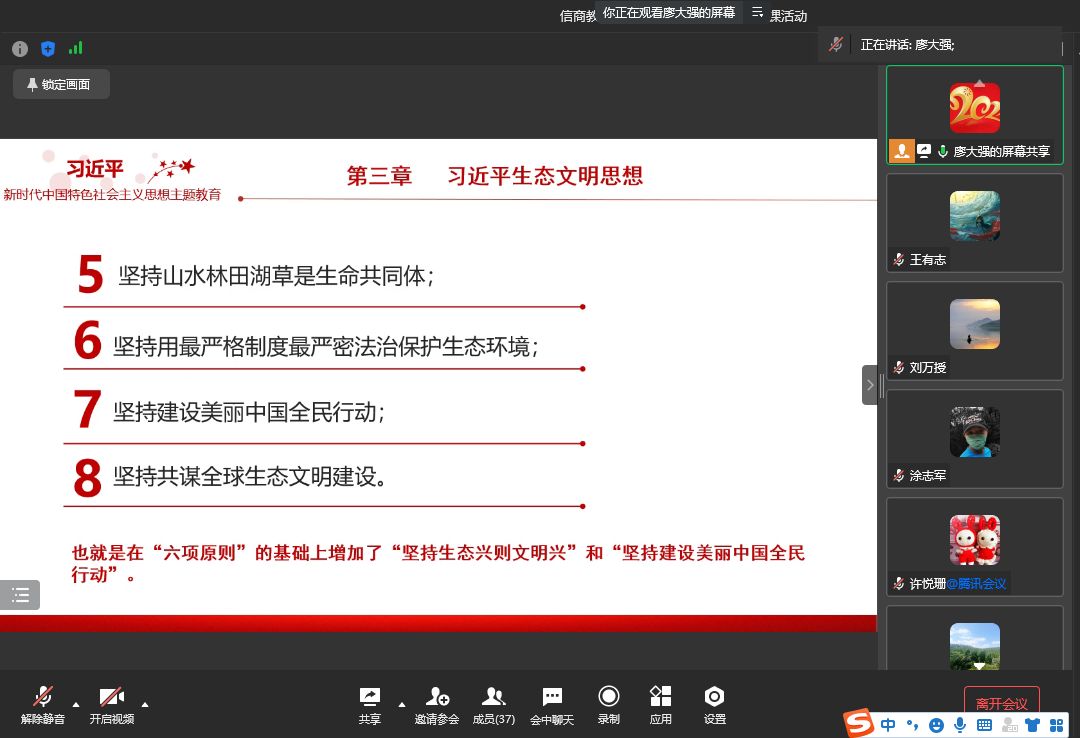
Task: Open 会中聊天 chat window
Action: 552,705
